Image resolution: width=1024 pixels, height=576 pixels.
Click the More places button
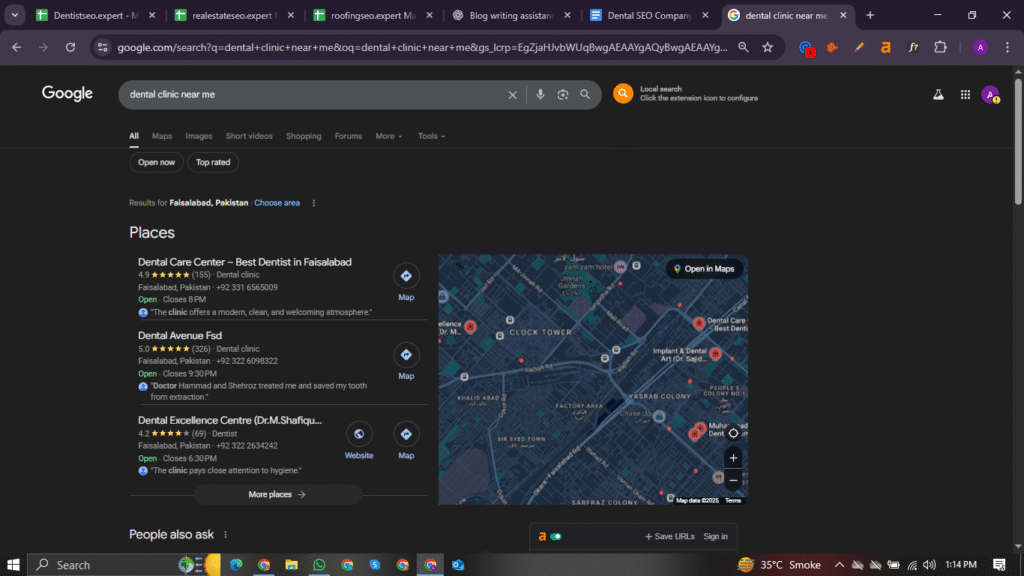click(277, 494)
